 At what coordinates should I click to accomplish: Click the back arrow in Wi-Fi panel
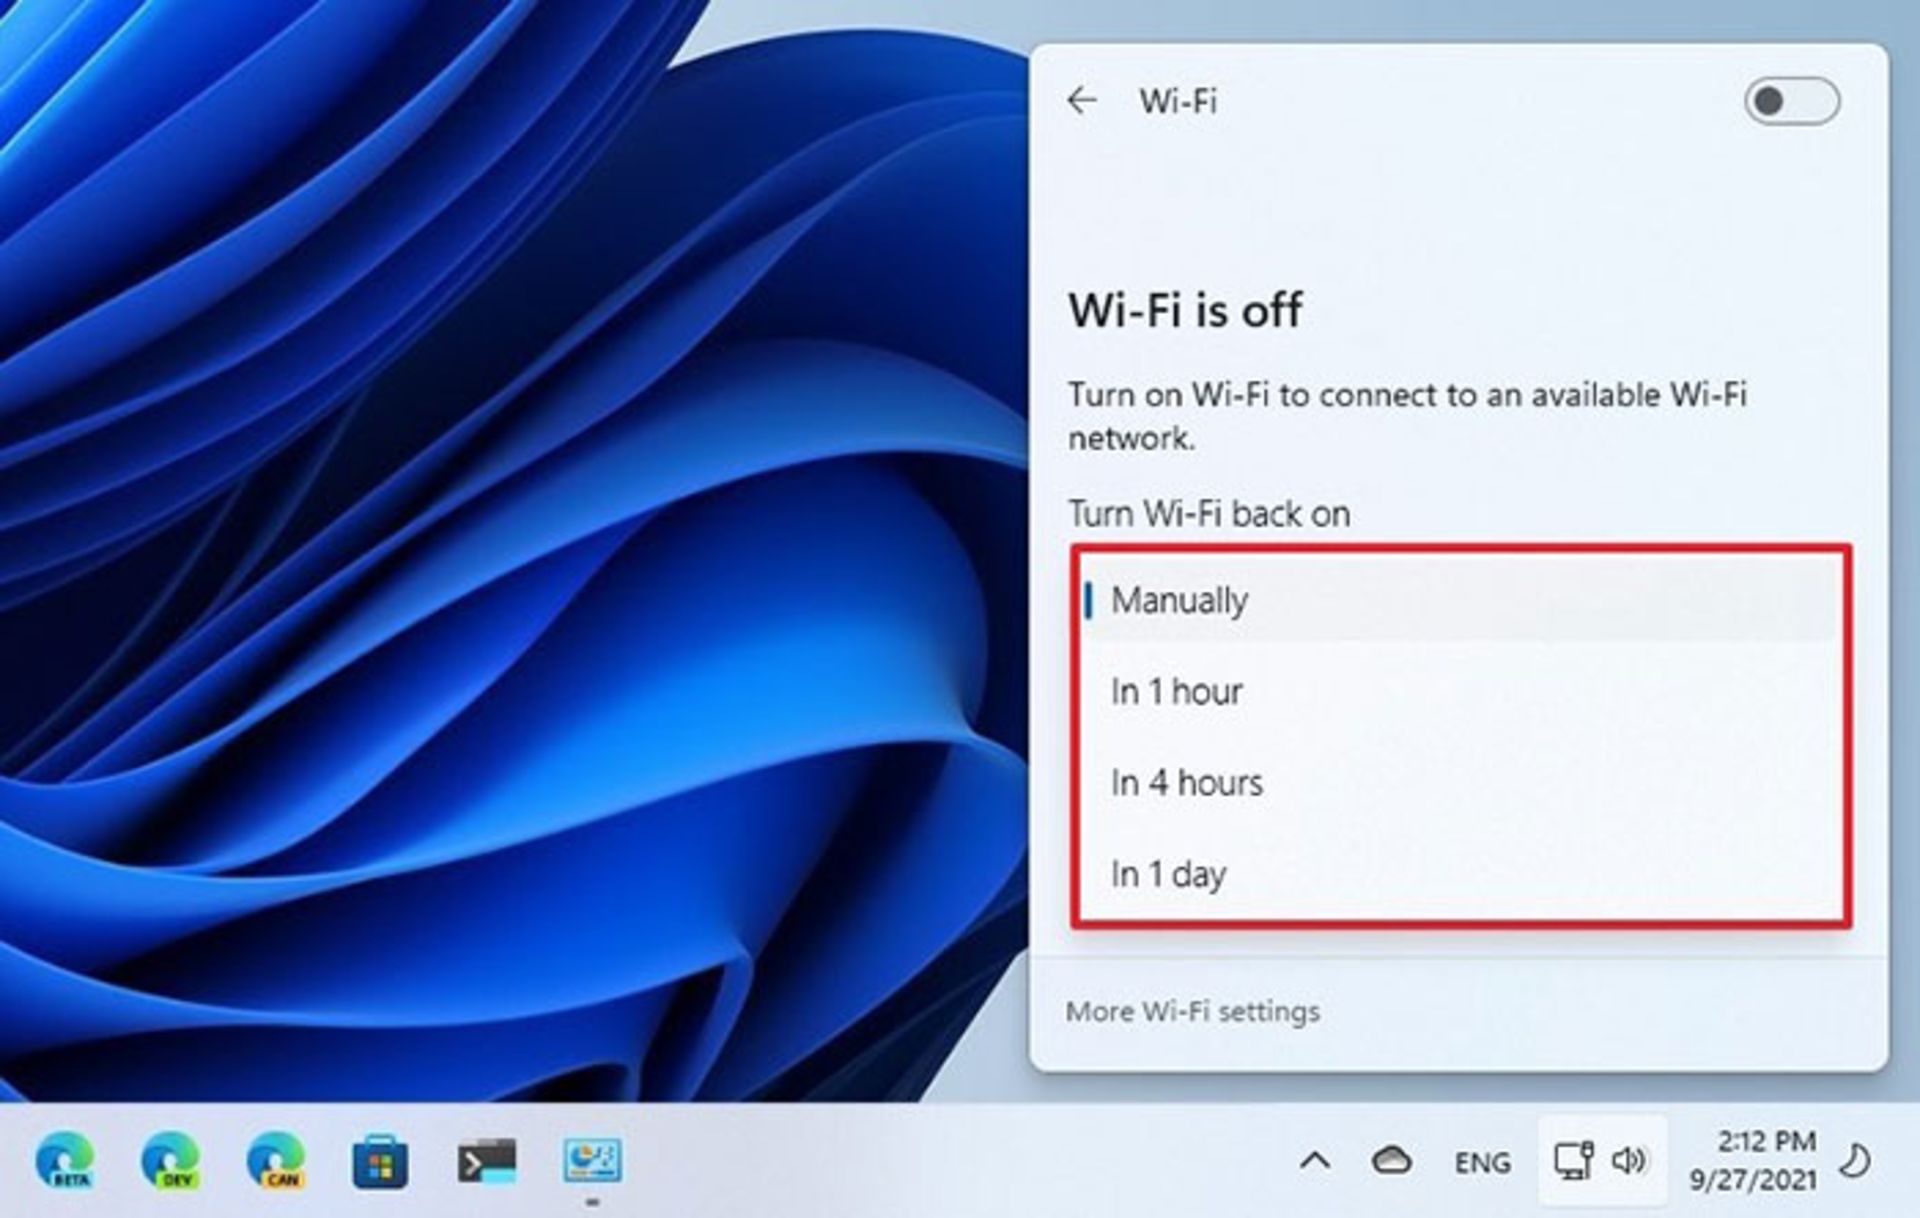pyautogui.click(x=1082, y=101)
